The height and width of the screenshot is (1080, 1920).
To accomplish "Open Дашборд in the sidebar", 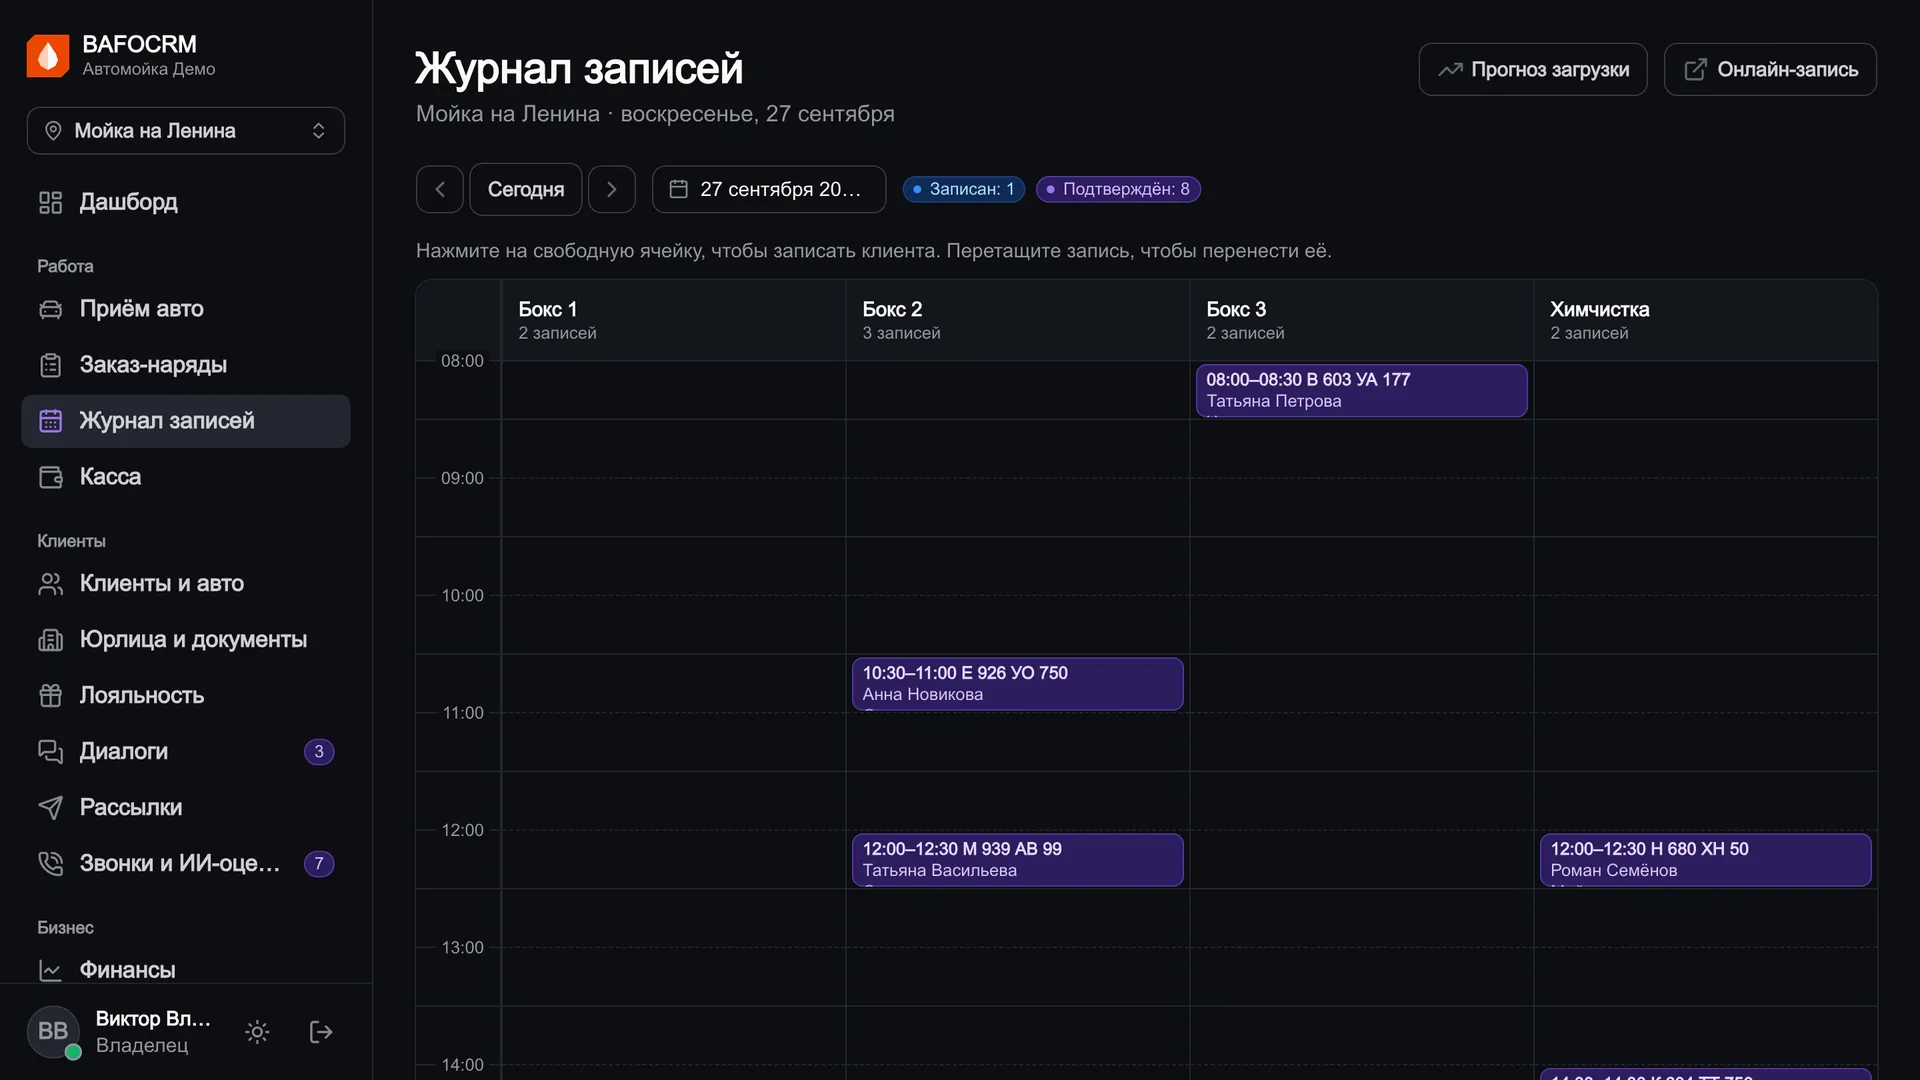I will coord(186,202).
